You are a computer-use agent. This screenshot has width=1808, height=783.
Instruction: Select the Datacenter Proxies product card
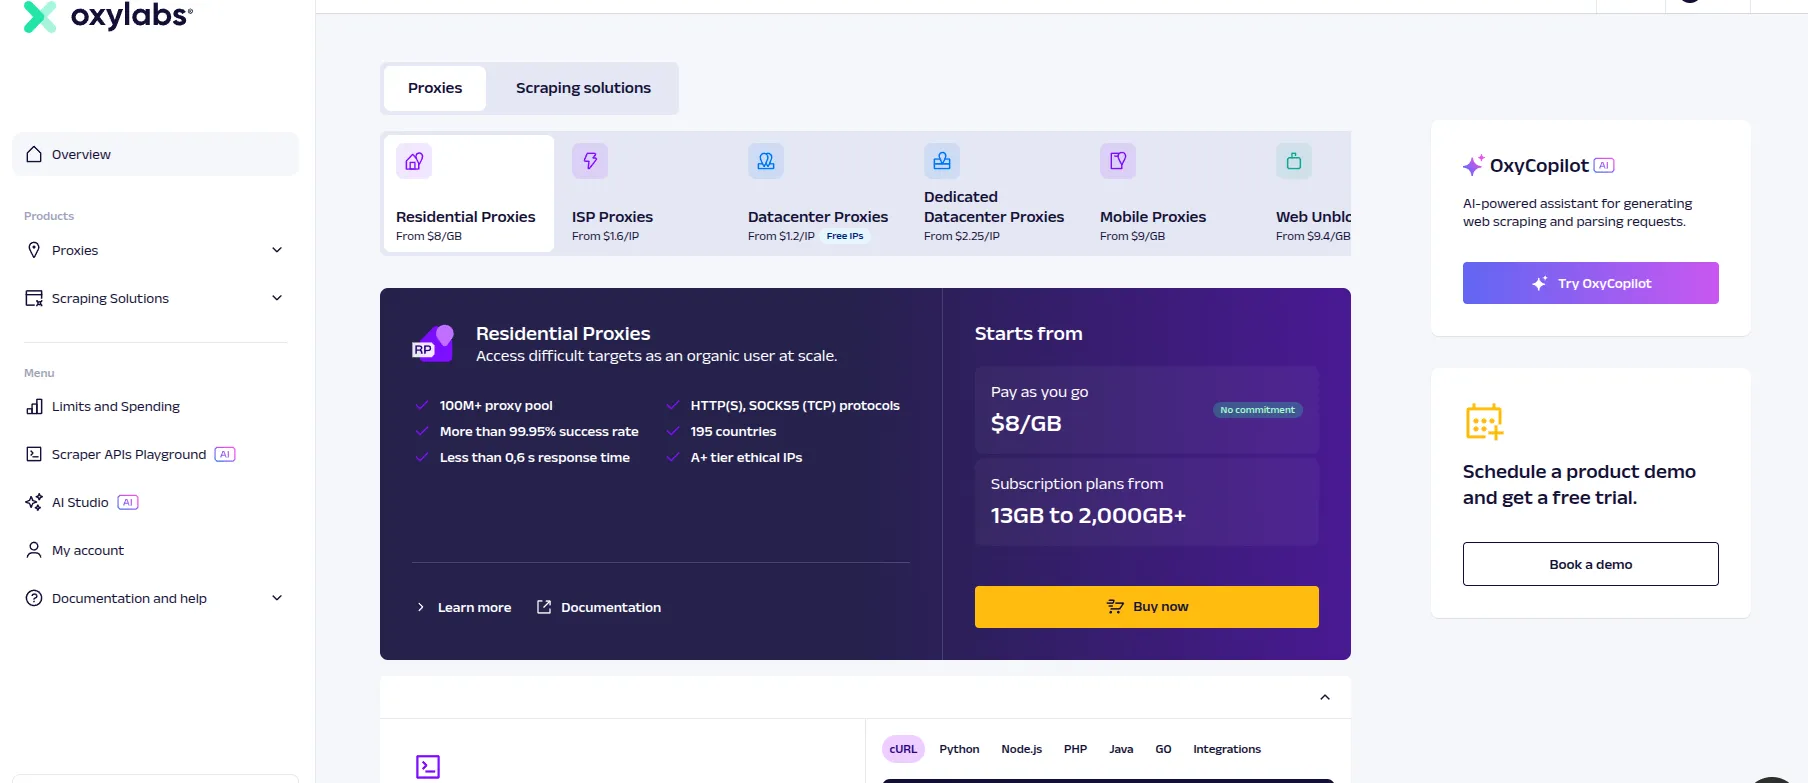[x=822, y=193]
